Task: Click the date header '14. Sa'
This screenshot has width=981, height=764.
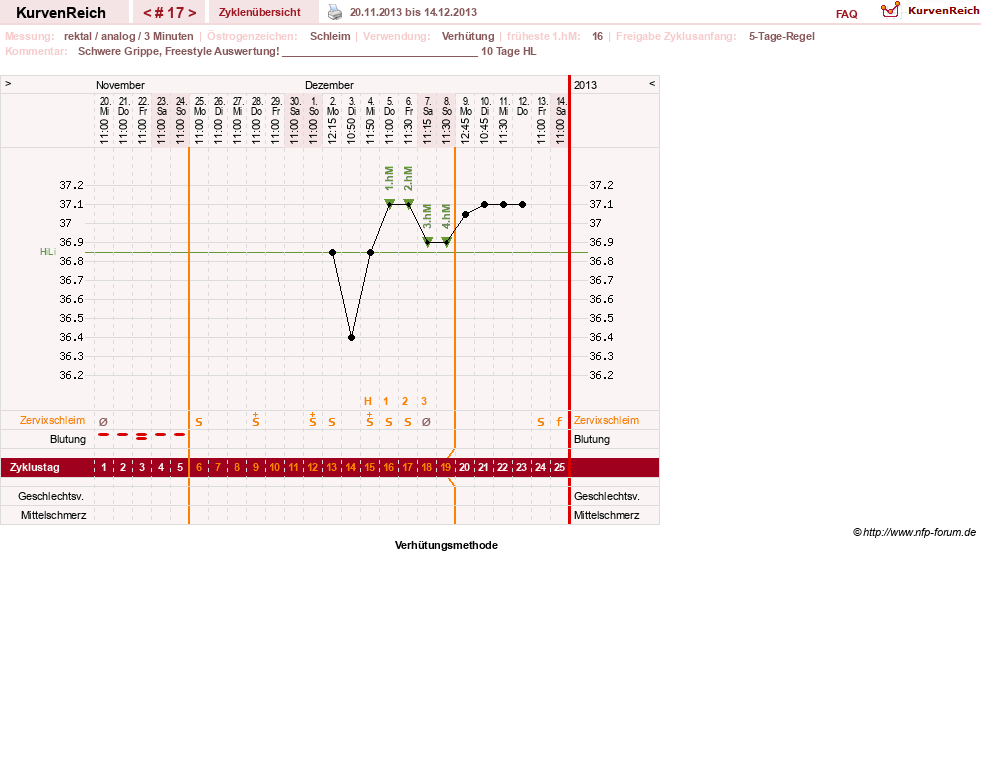Action: point(561,106)
